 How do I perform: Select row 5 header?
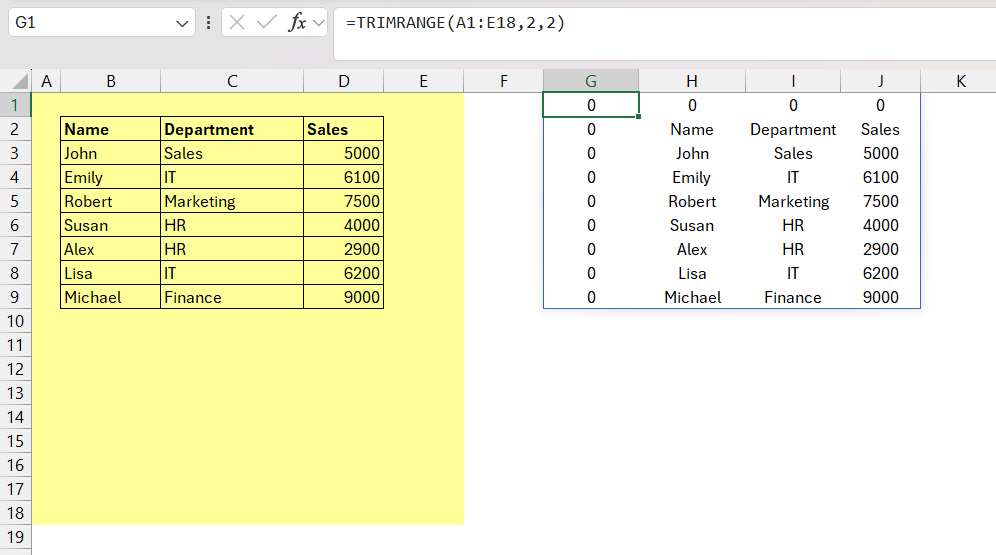15,201
